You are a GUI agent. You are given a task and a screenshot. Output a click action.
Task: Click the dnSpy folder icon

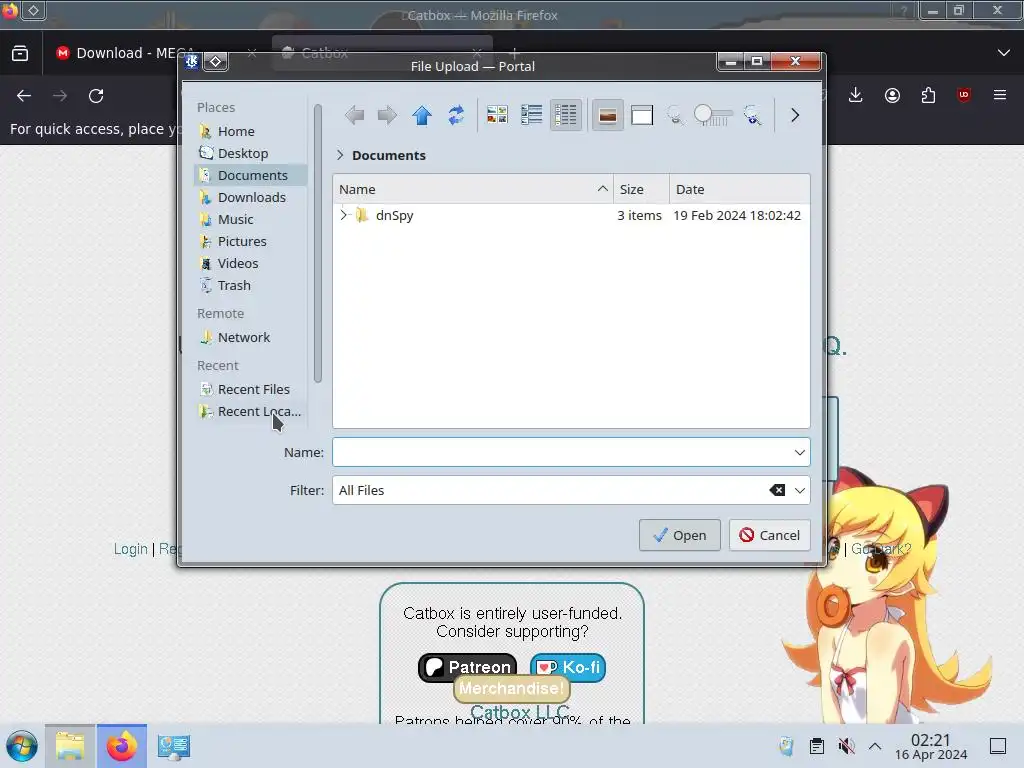tap(362, 215)
